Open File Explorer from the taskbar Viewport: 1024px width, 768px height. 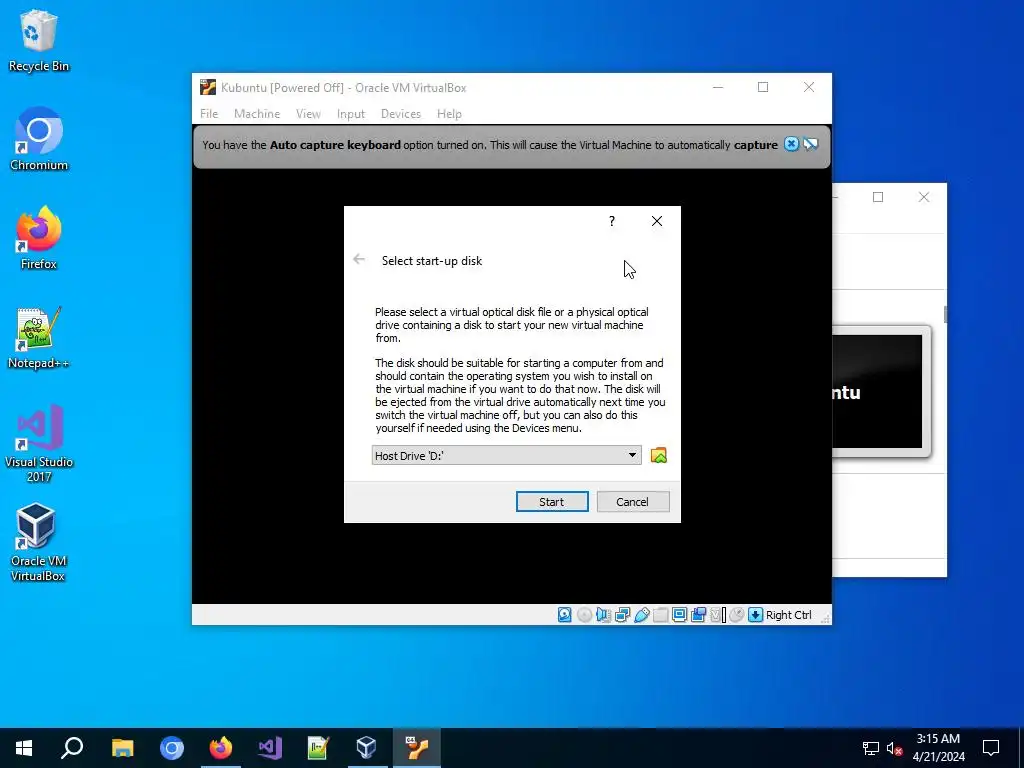(122, 748)
